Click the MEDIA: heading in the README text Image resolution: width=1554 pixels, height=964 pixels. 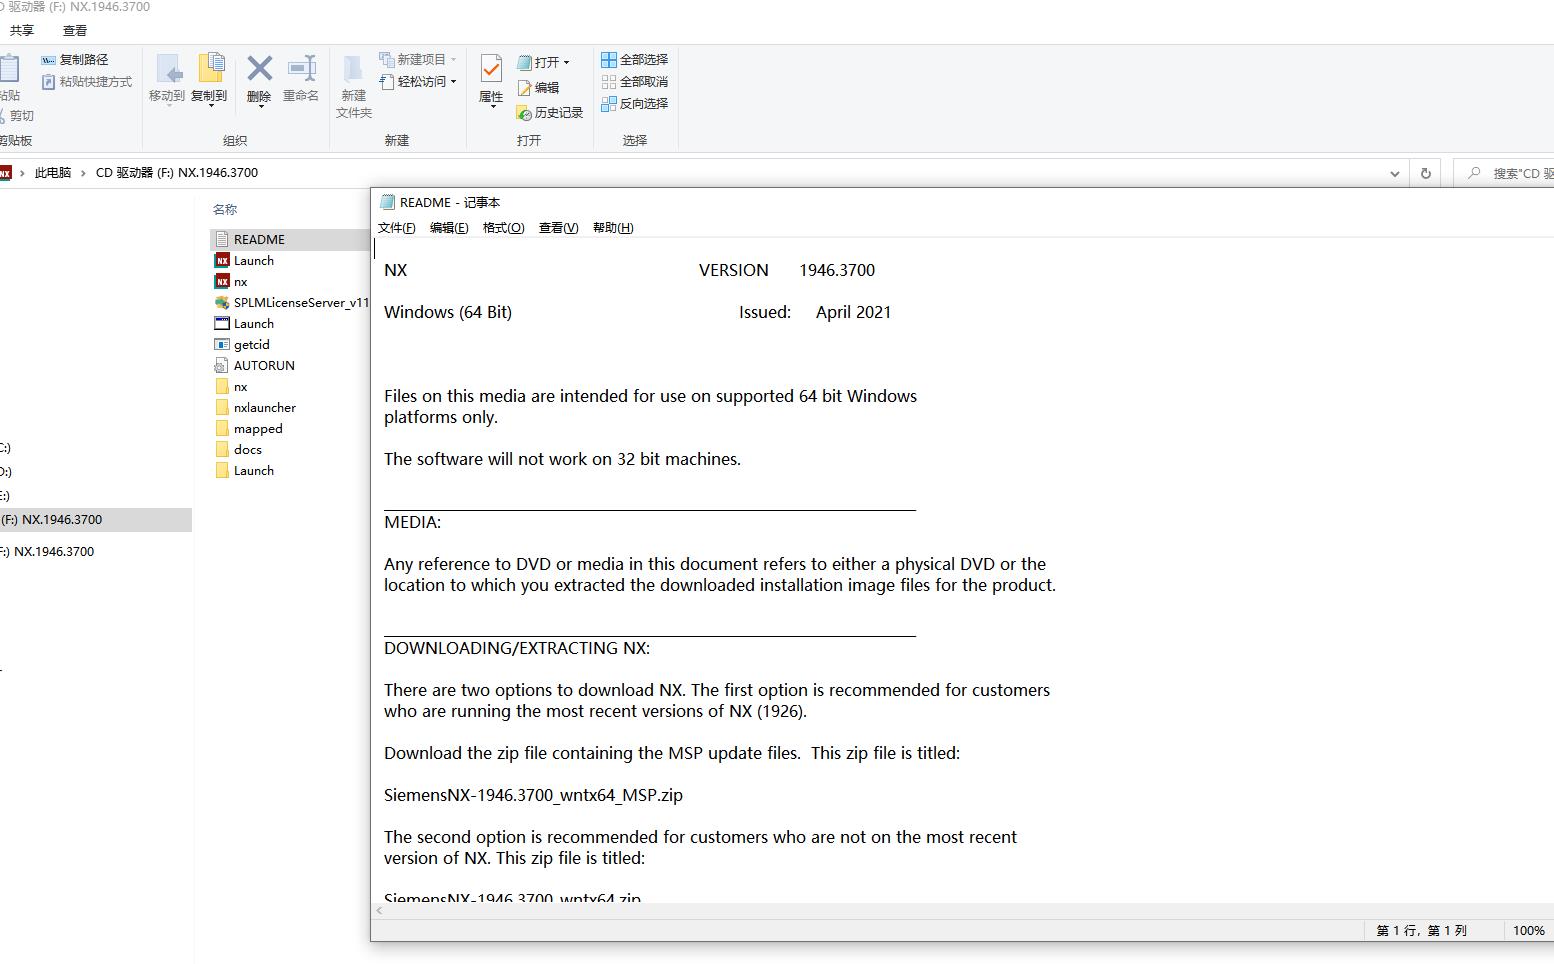click(412, 523)
